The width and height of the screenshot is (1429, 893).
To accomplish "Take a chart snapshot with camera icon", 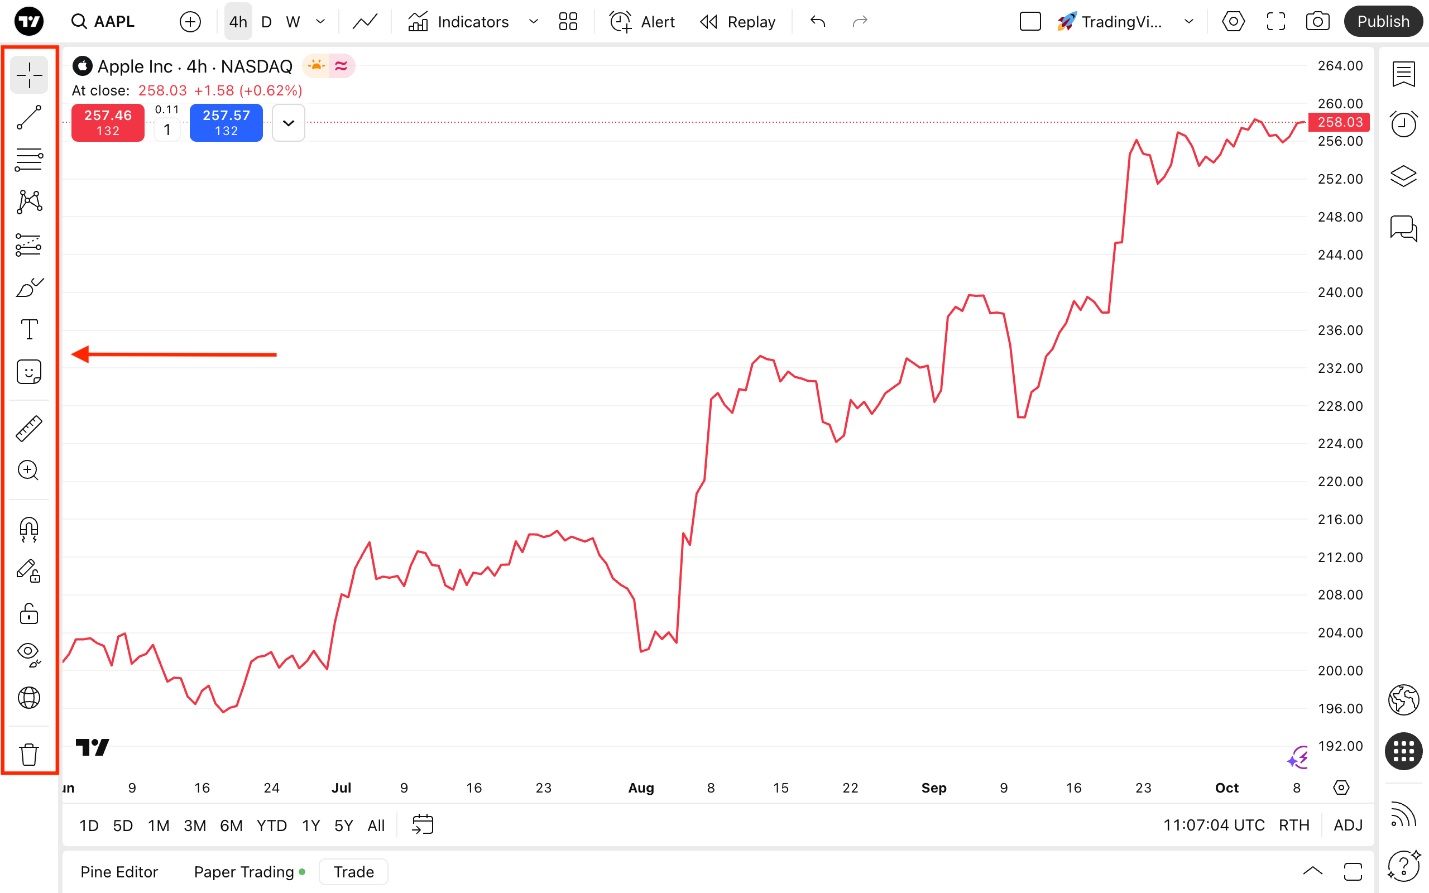I will 1318,21.
